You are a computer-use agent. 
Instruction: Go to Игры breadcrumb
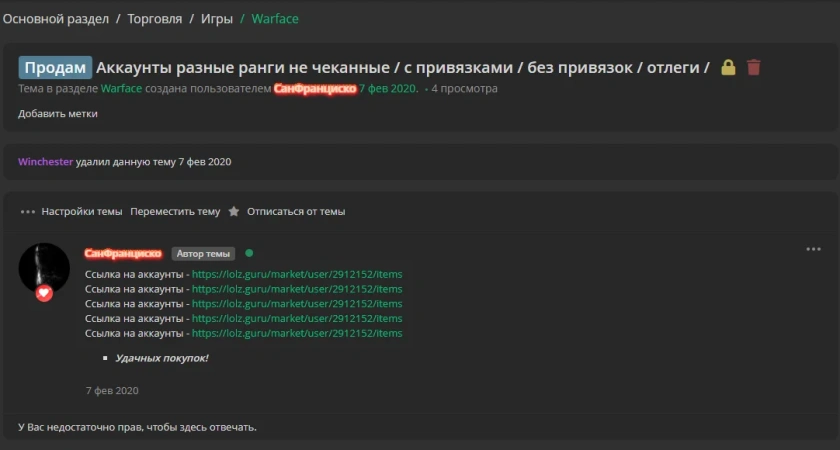(217, 19)
